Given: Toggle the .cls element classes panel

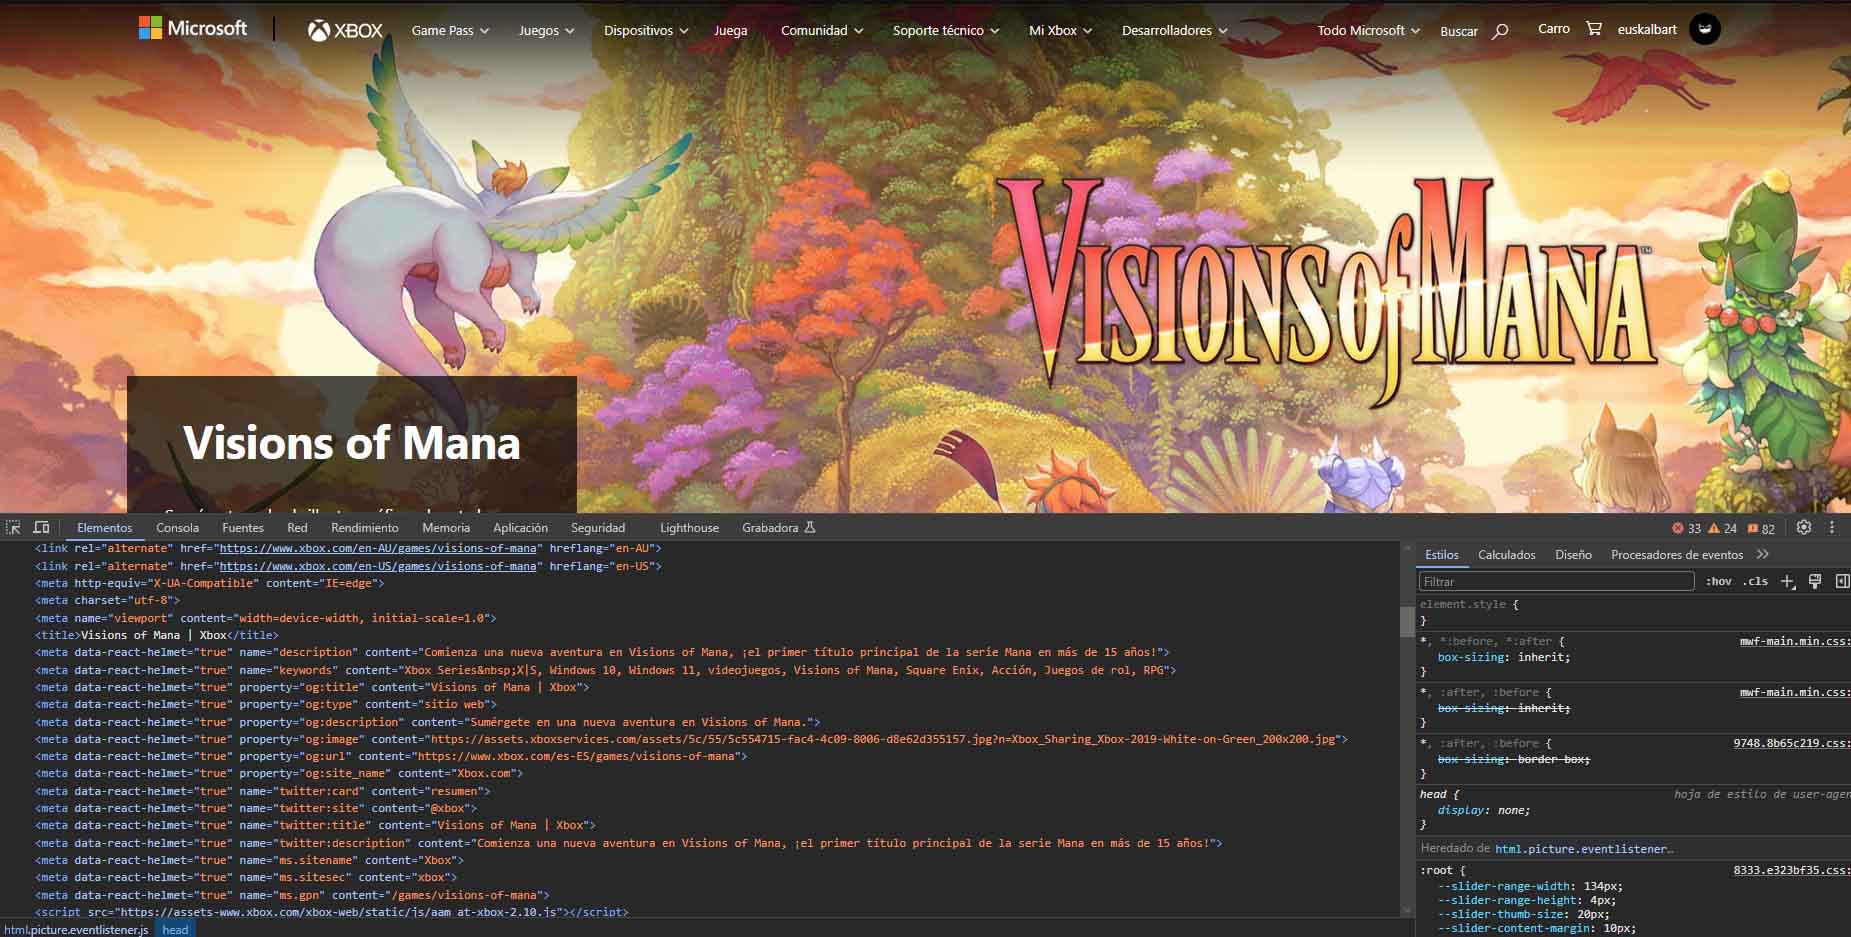Looking at the screenshot, I should 1755,581.
